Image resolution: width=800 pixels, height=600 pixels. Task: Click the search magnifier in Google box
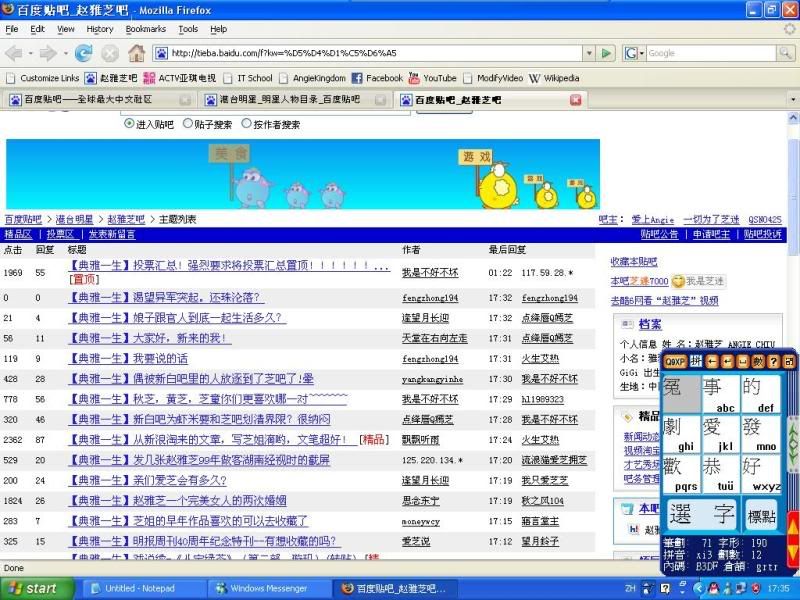pos(785,53)
